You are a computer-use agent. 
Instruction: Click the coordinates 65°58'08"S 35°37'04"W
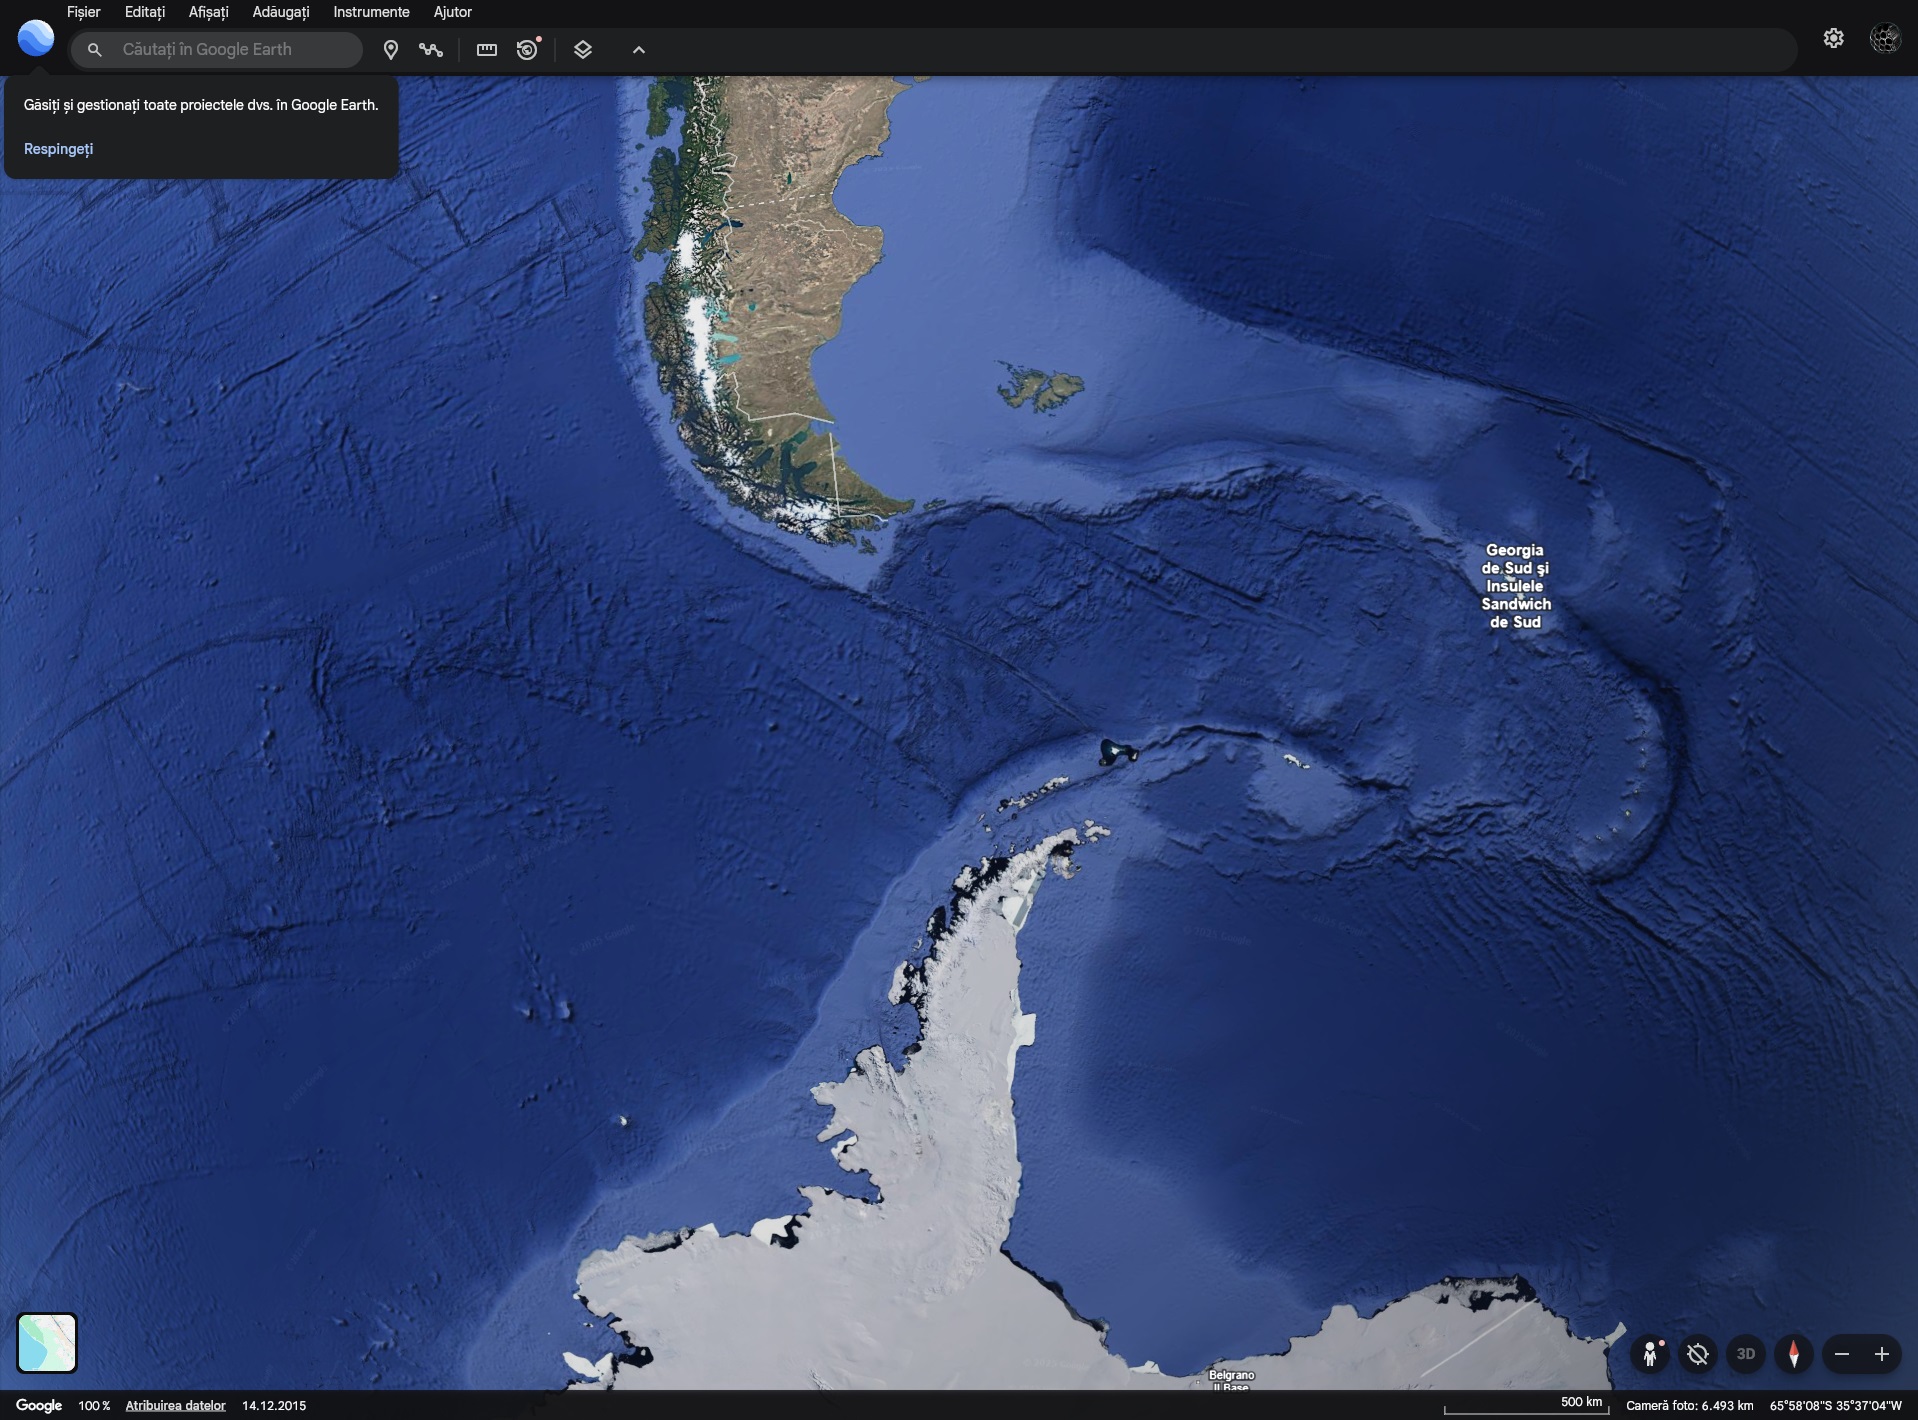pyautogui.click(x=1836, y=1406)
